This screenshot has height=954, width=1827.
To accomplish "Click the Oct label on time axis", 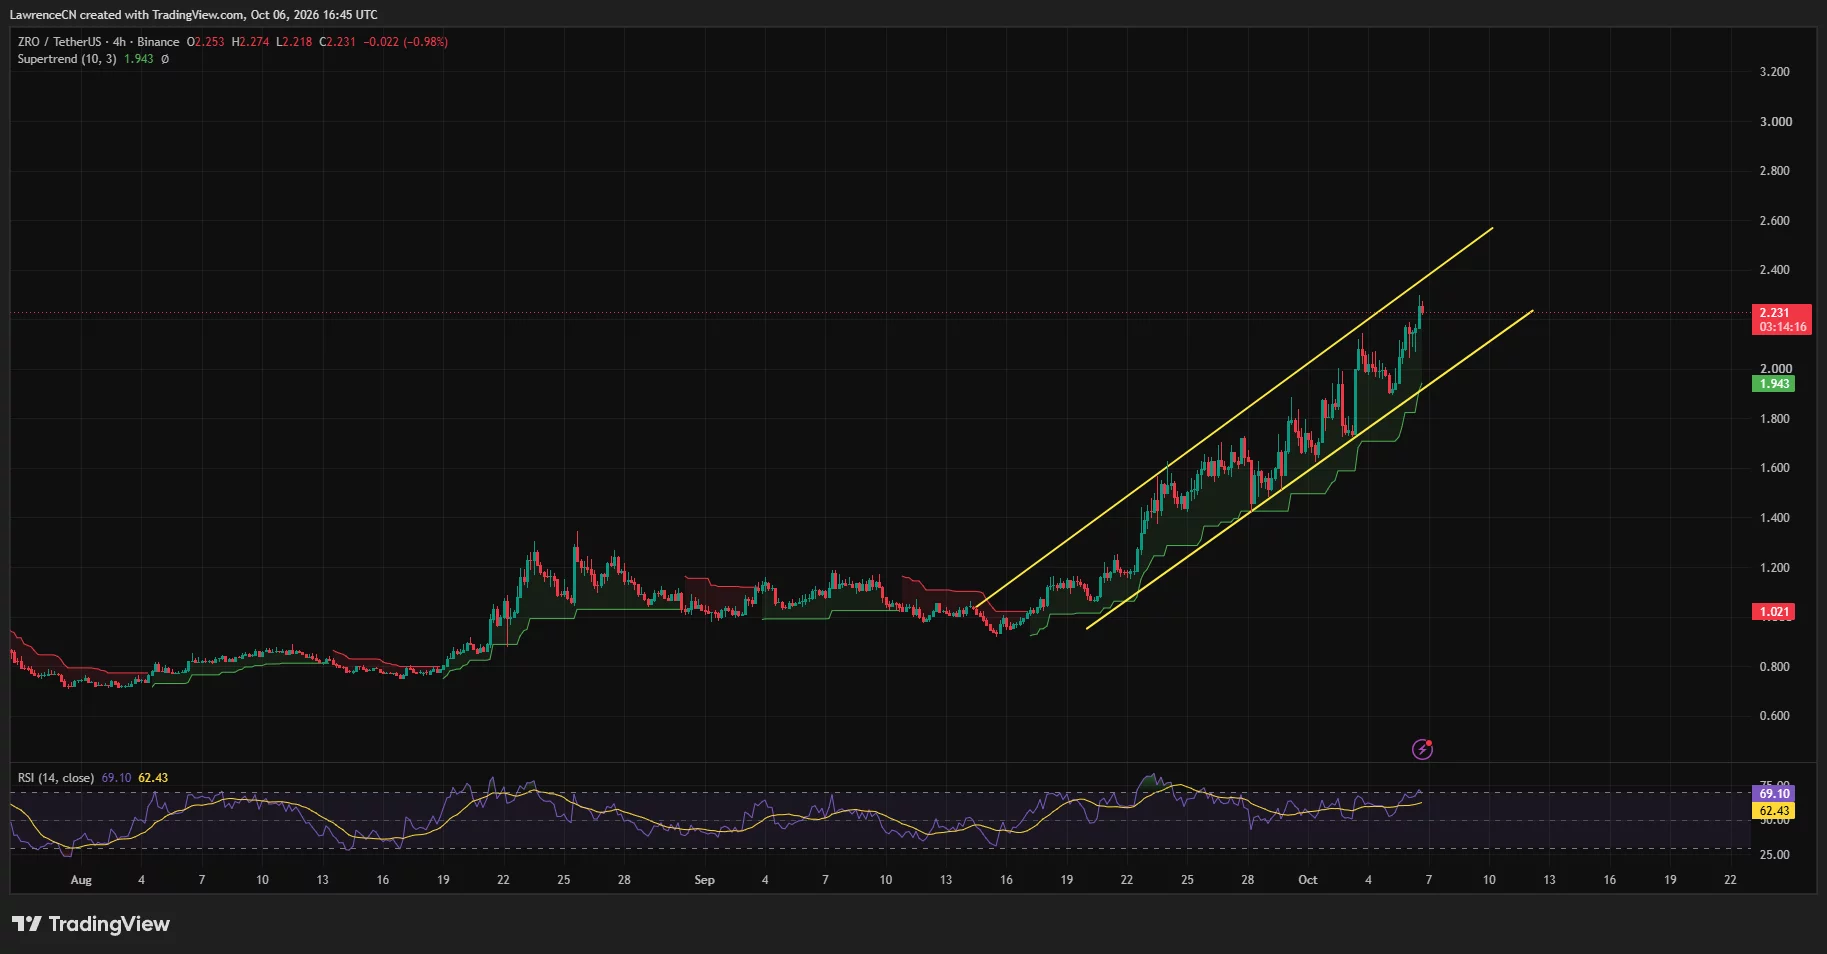I will (x=1307, y=880).
